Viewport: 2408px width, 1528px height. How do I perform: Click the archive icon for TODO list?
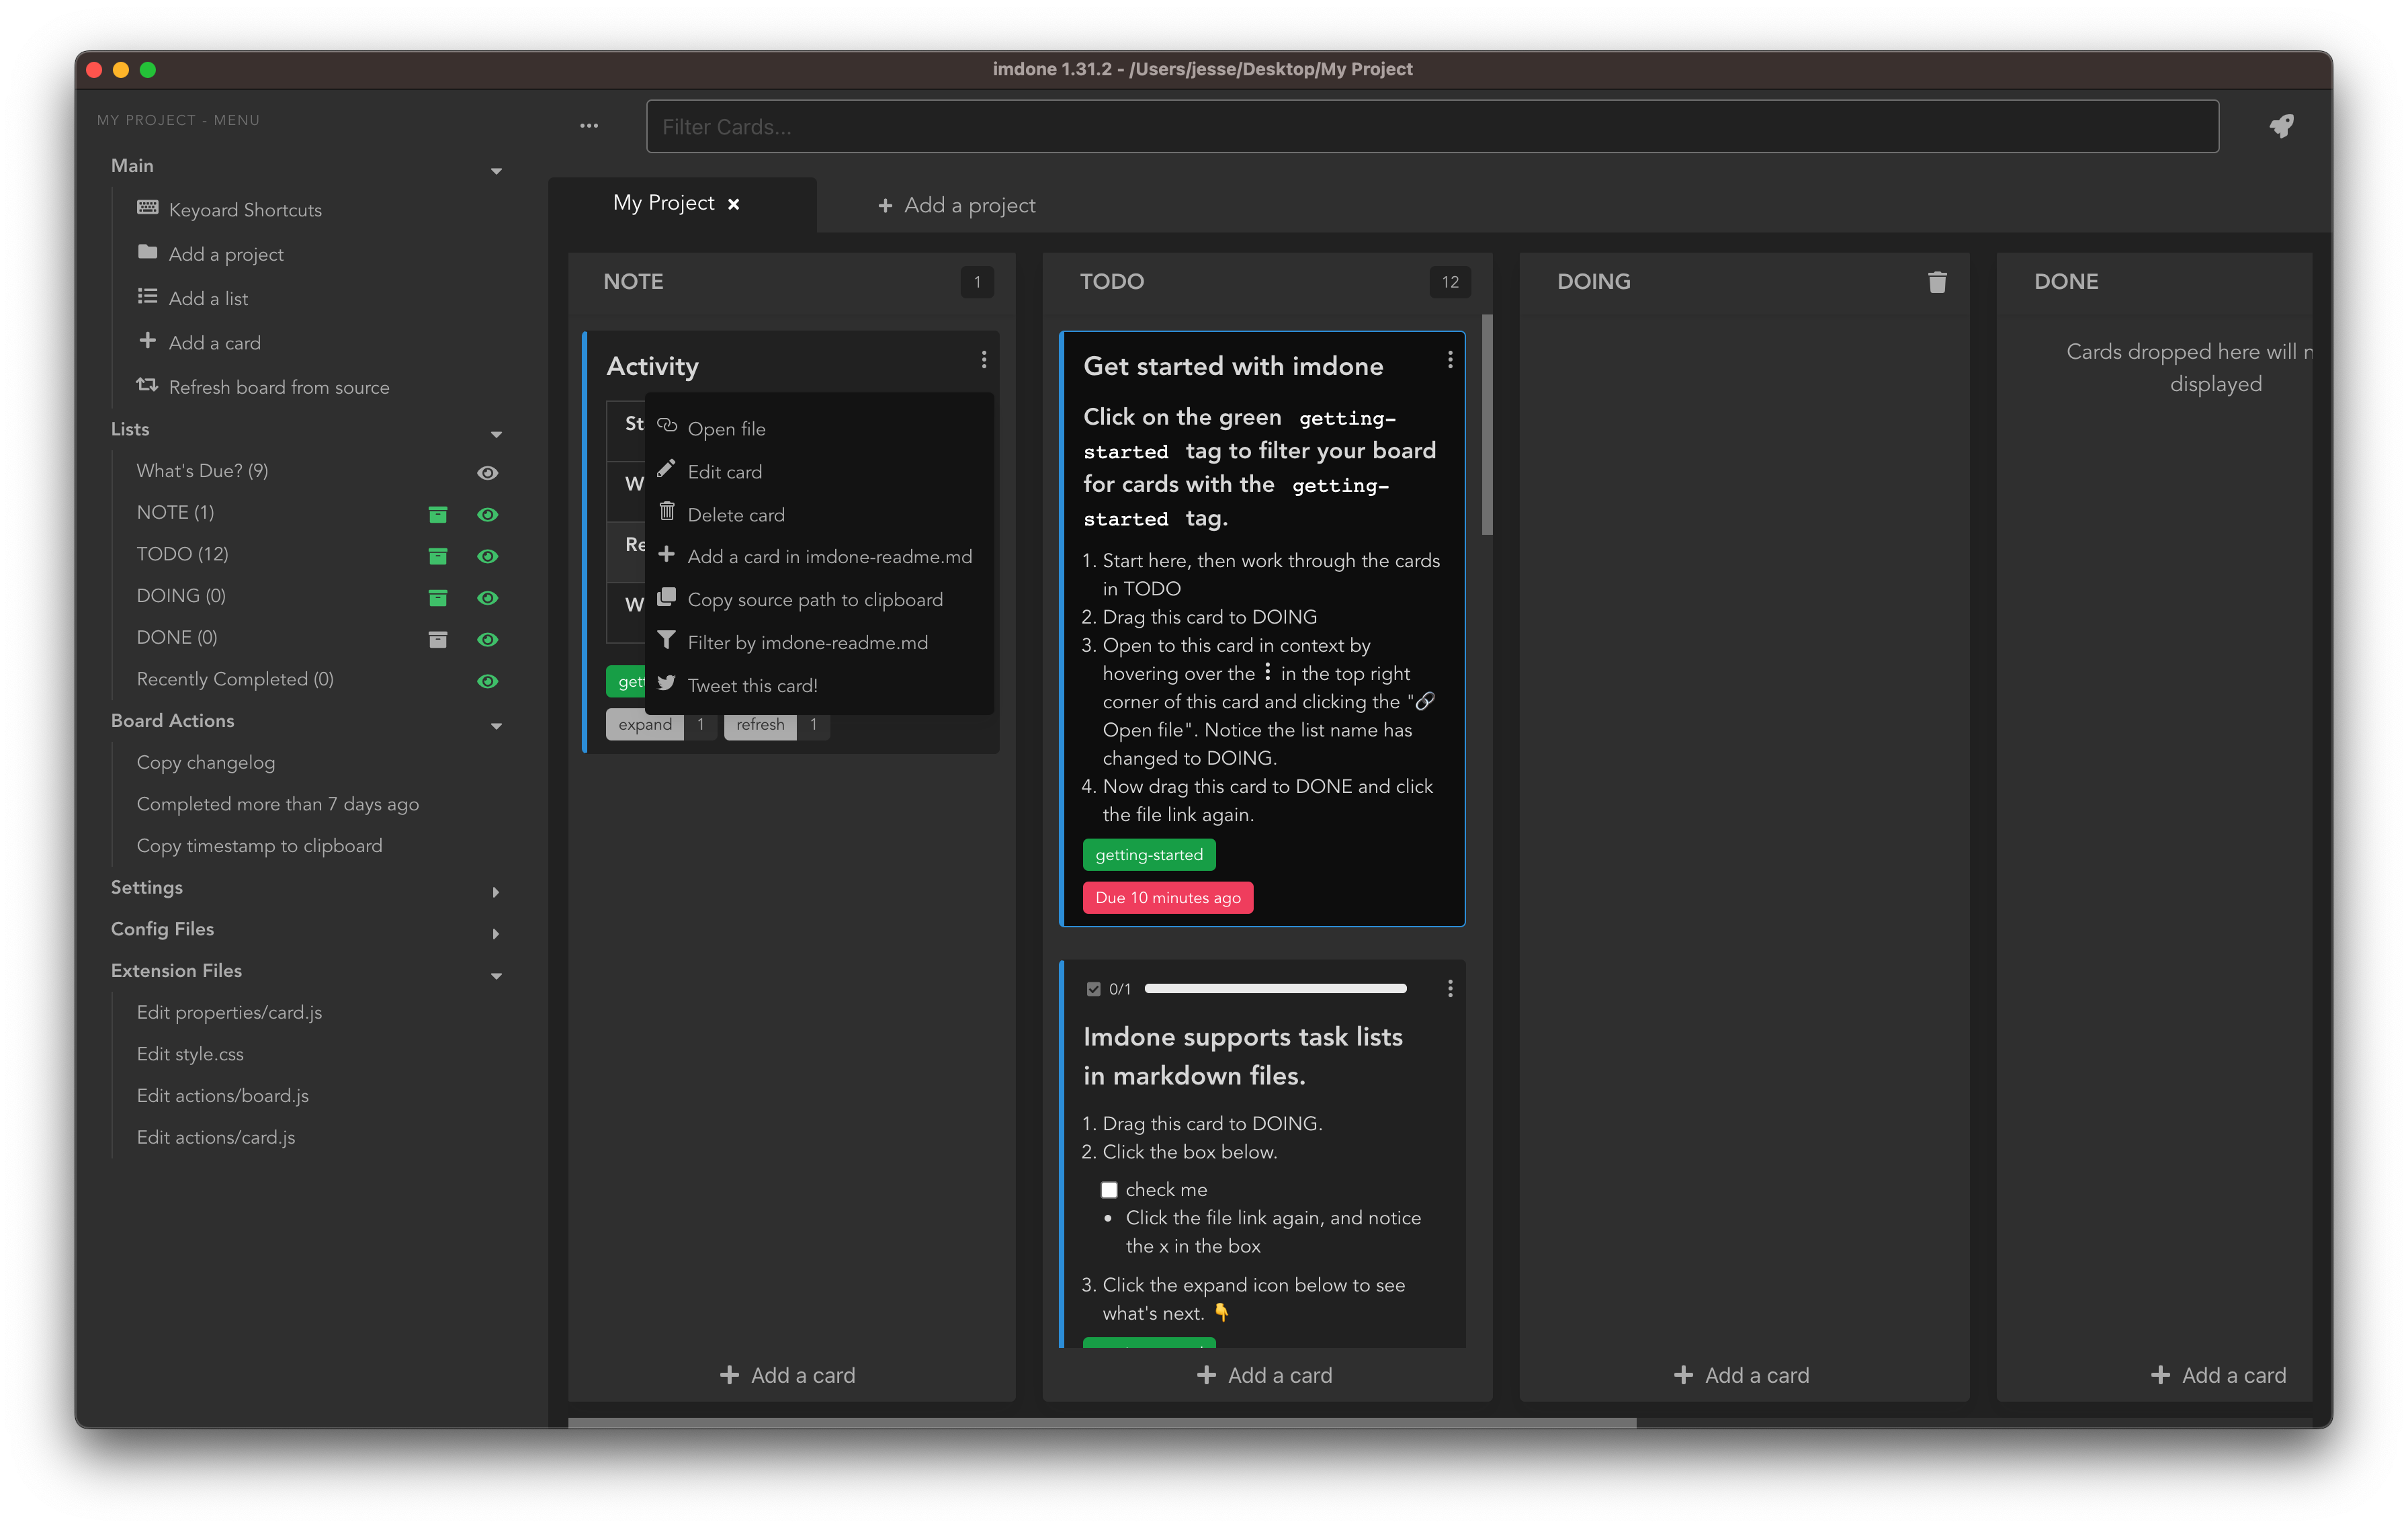click(x=438, y=556)
